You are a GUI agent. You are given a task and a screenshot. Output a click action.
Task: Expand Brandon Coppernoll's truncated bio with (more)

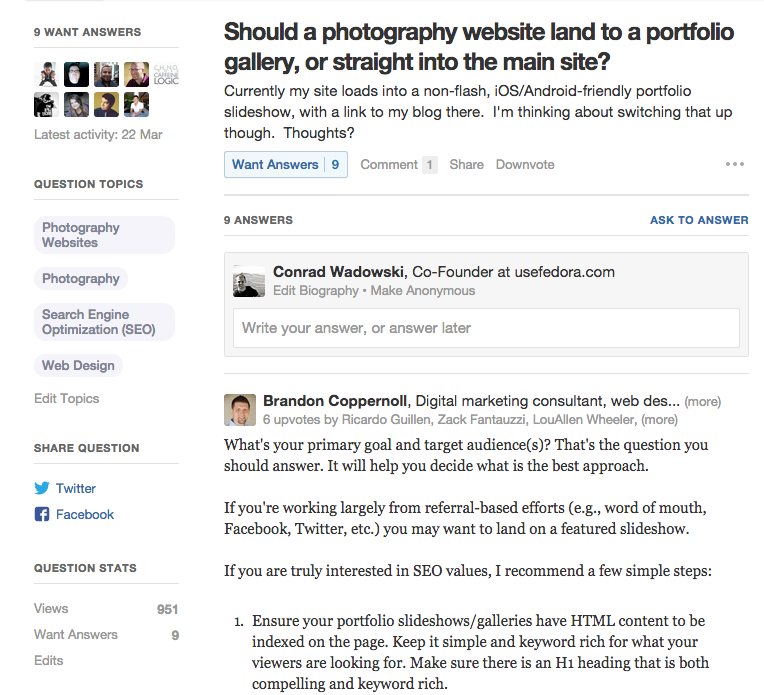click(x=703, y=401)
